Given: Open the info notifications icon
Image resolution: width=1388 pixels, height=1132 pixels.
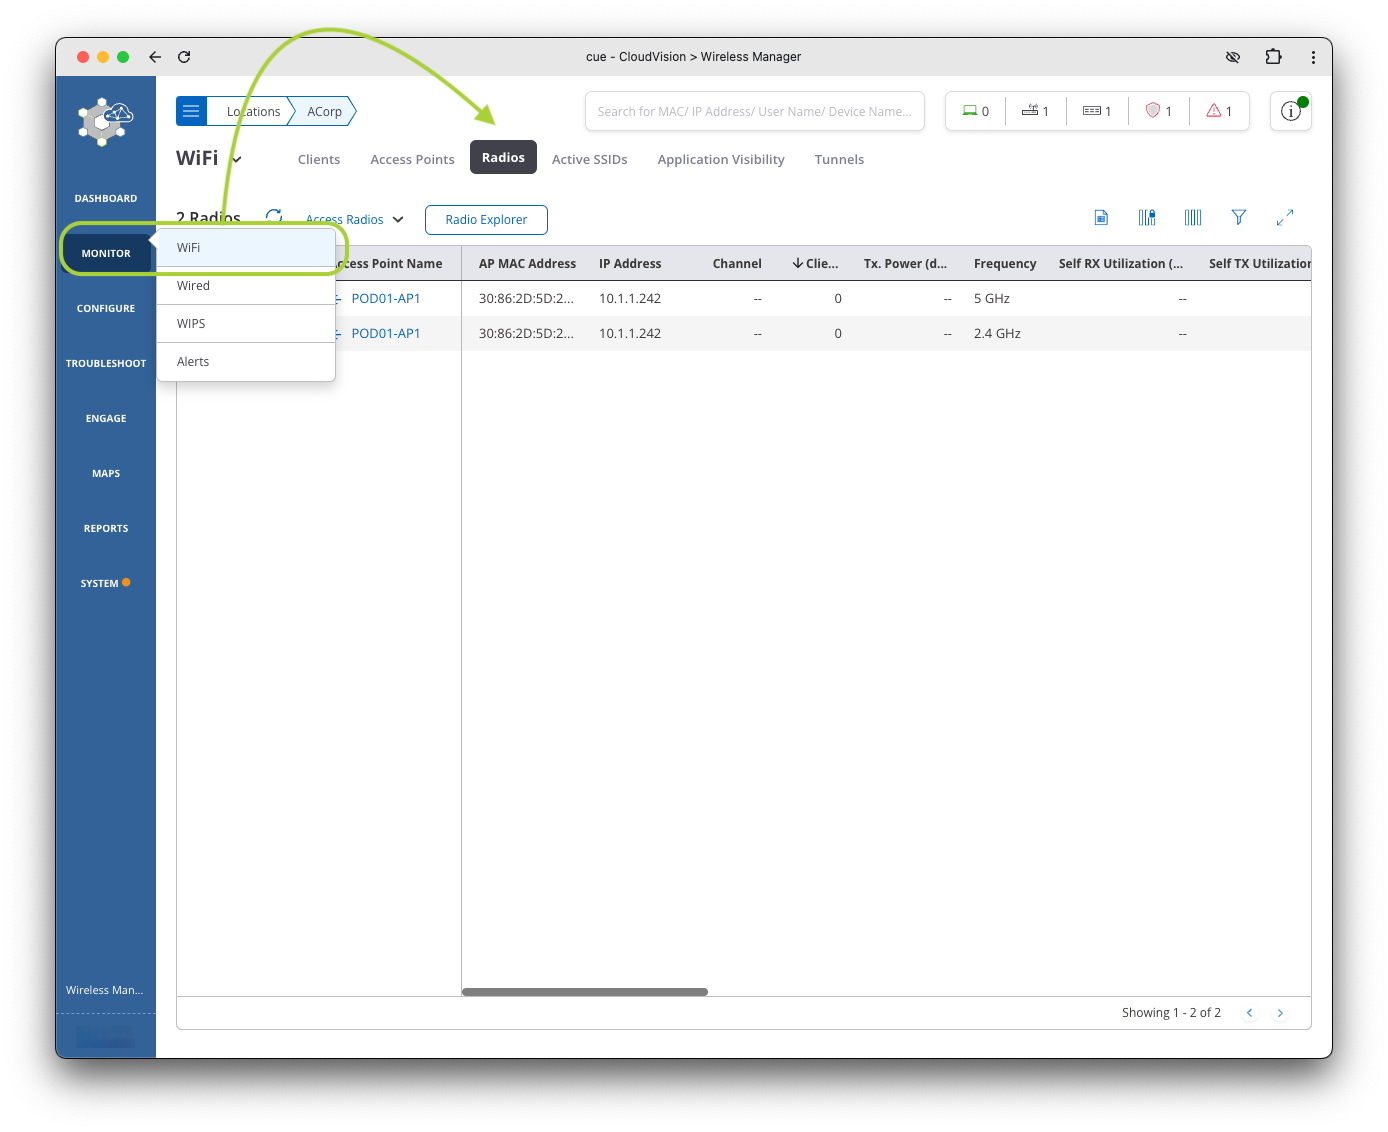Looking at the screenshot, I should [1290, 111].
